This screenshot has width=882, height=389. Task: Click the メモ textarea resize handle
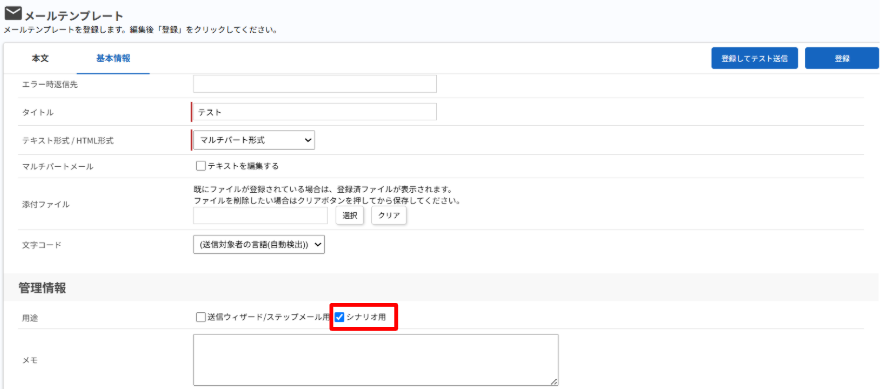coord(554,381)
